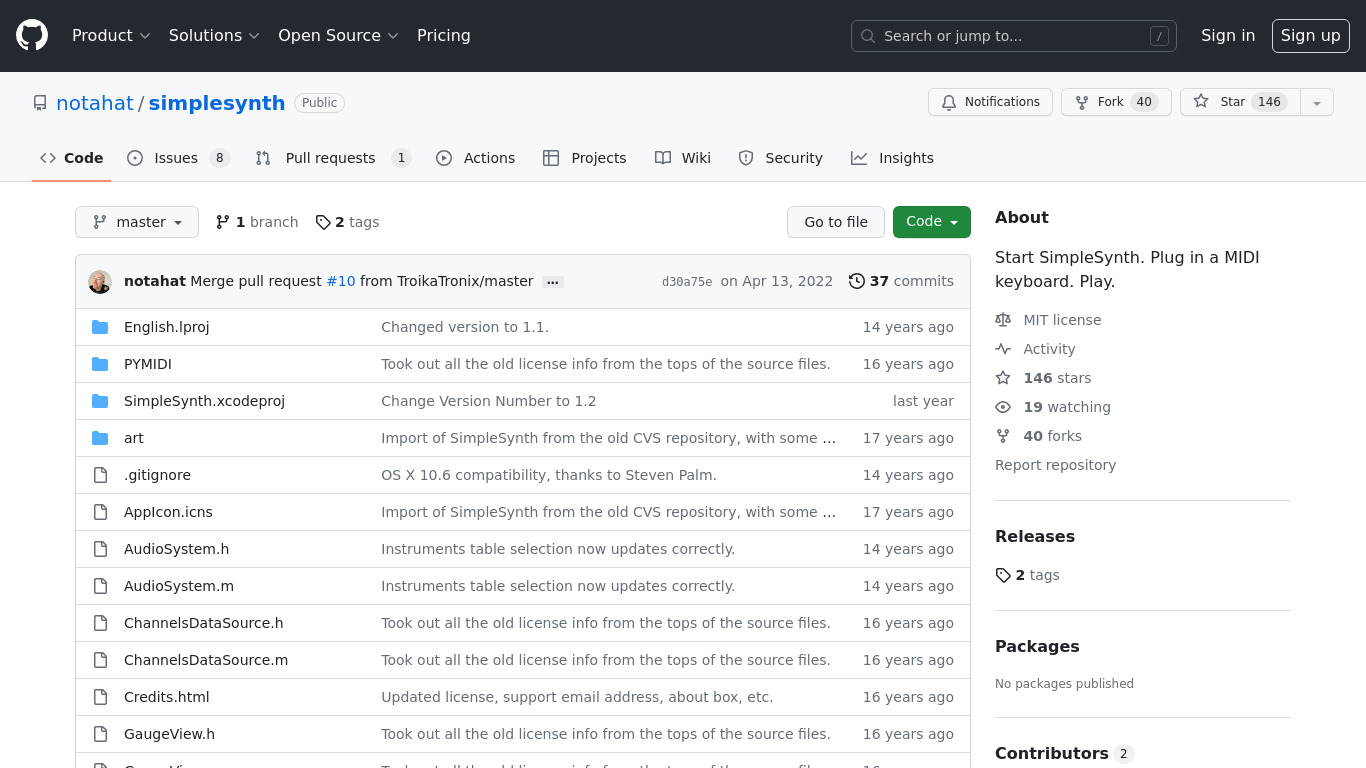Open commit d30a75e
Image resolution: width=1366 pixels, height=768 pixels.
(x=687, y=282)
